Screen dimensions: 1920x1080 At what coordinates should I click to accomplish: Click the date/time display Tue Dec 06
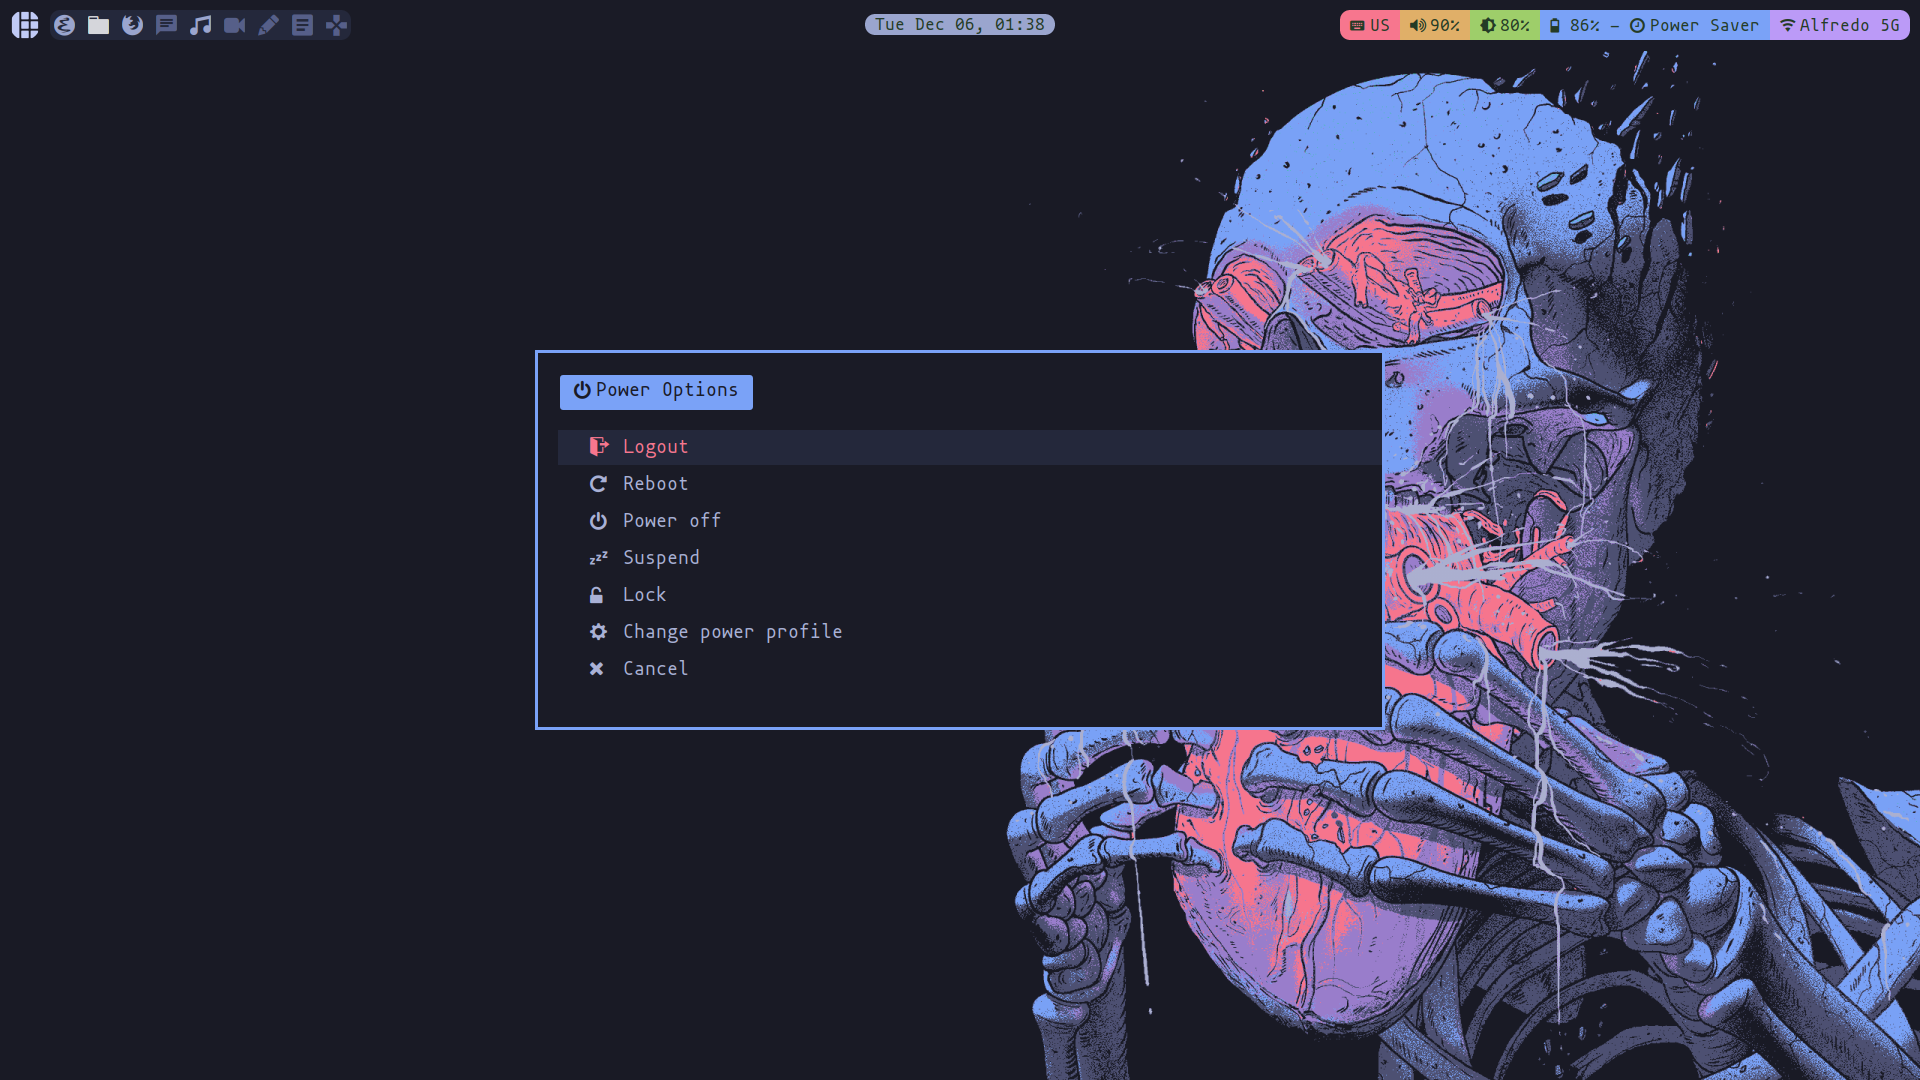pos(959,24)
